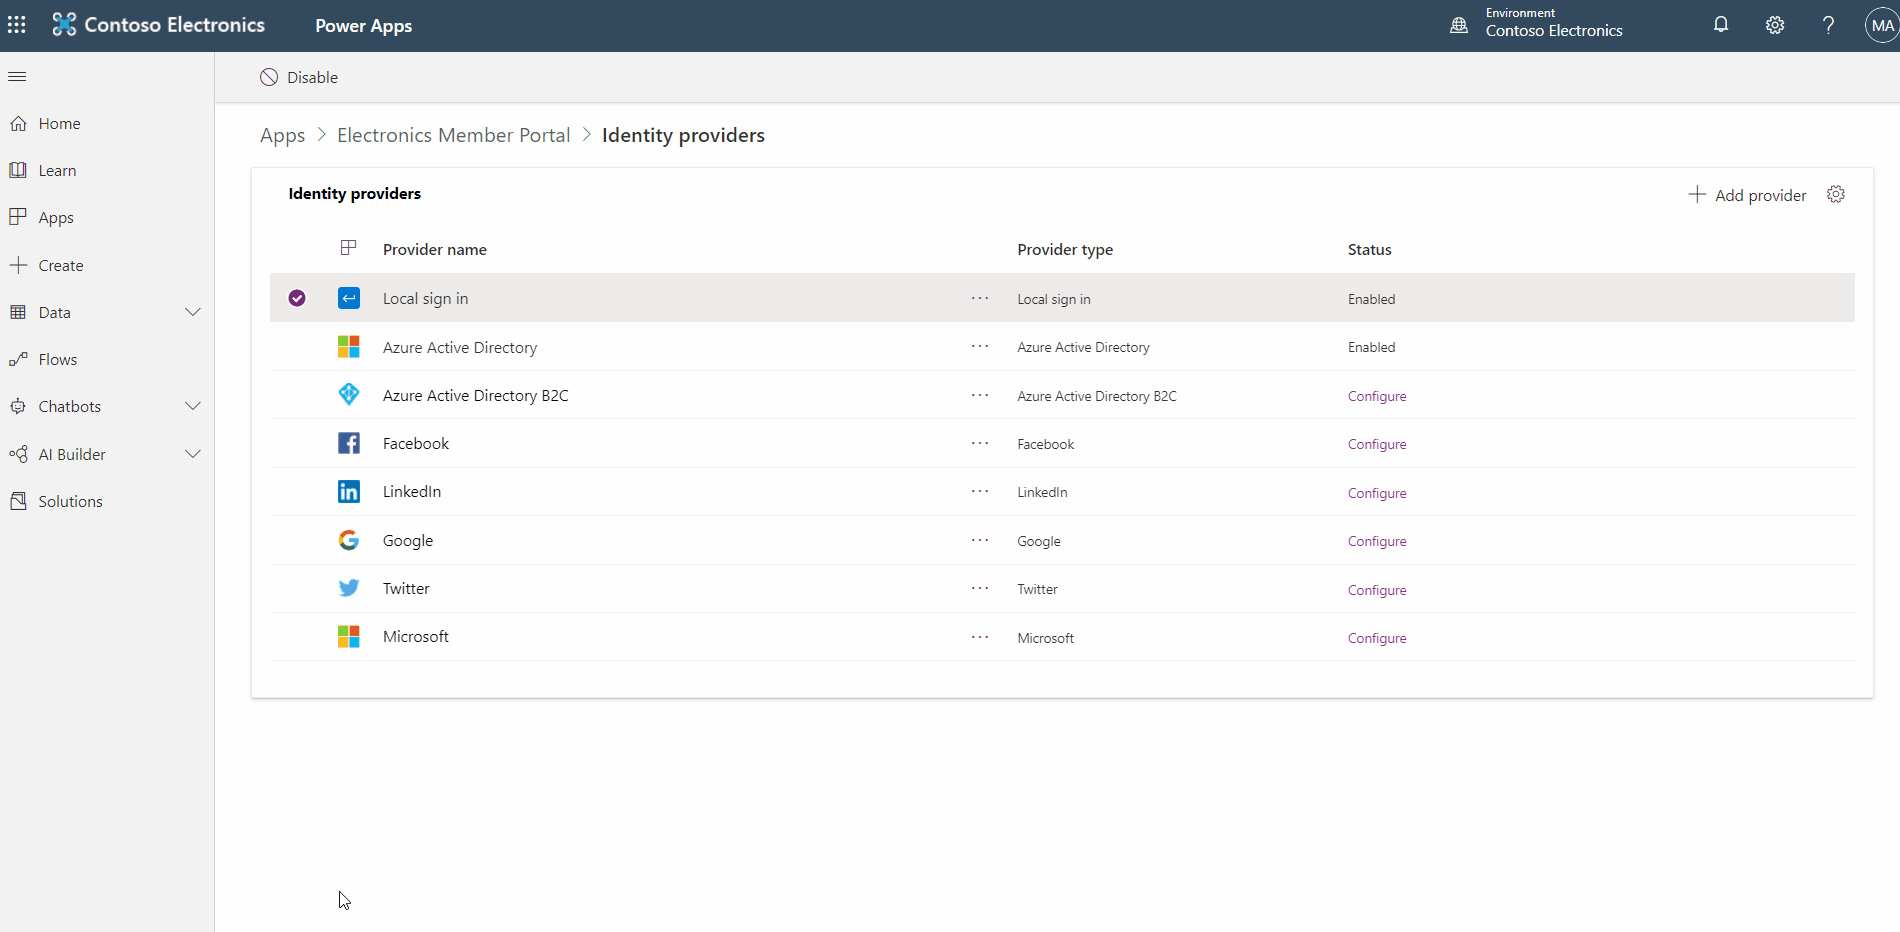This screenshot has height=932, width=1900.
Task: Open Flows in the left navigation
Action: (57, 359)
